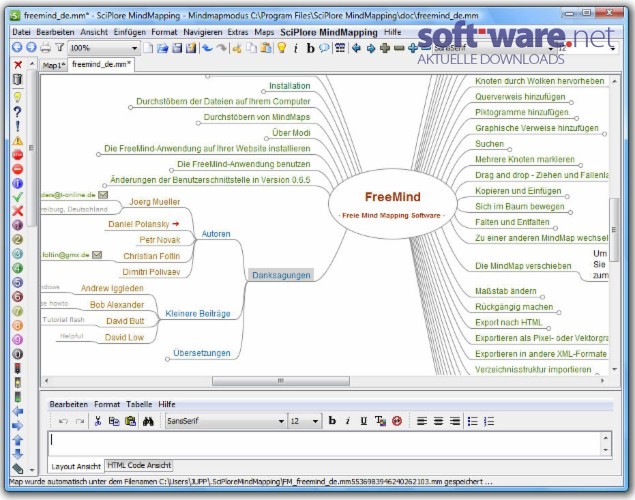Click the horizontal scrollbar thumb of map
635x500 pixels.
[281, 381]
